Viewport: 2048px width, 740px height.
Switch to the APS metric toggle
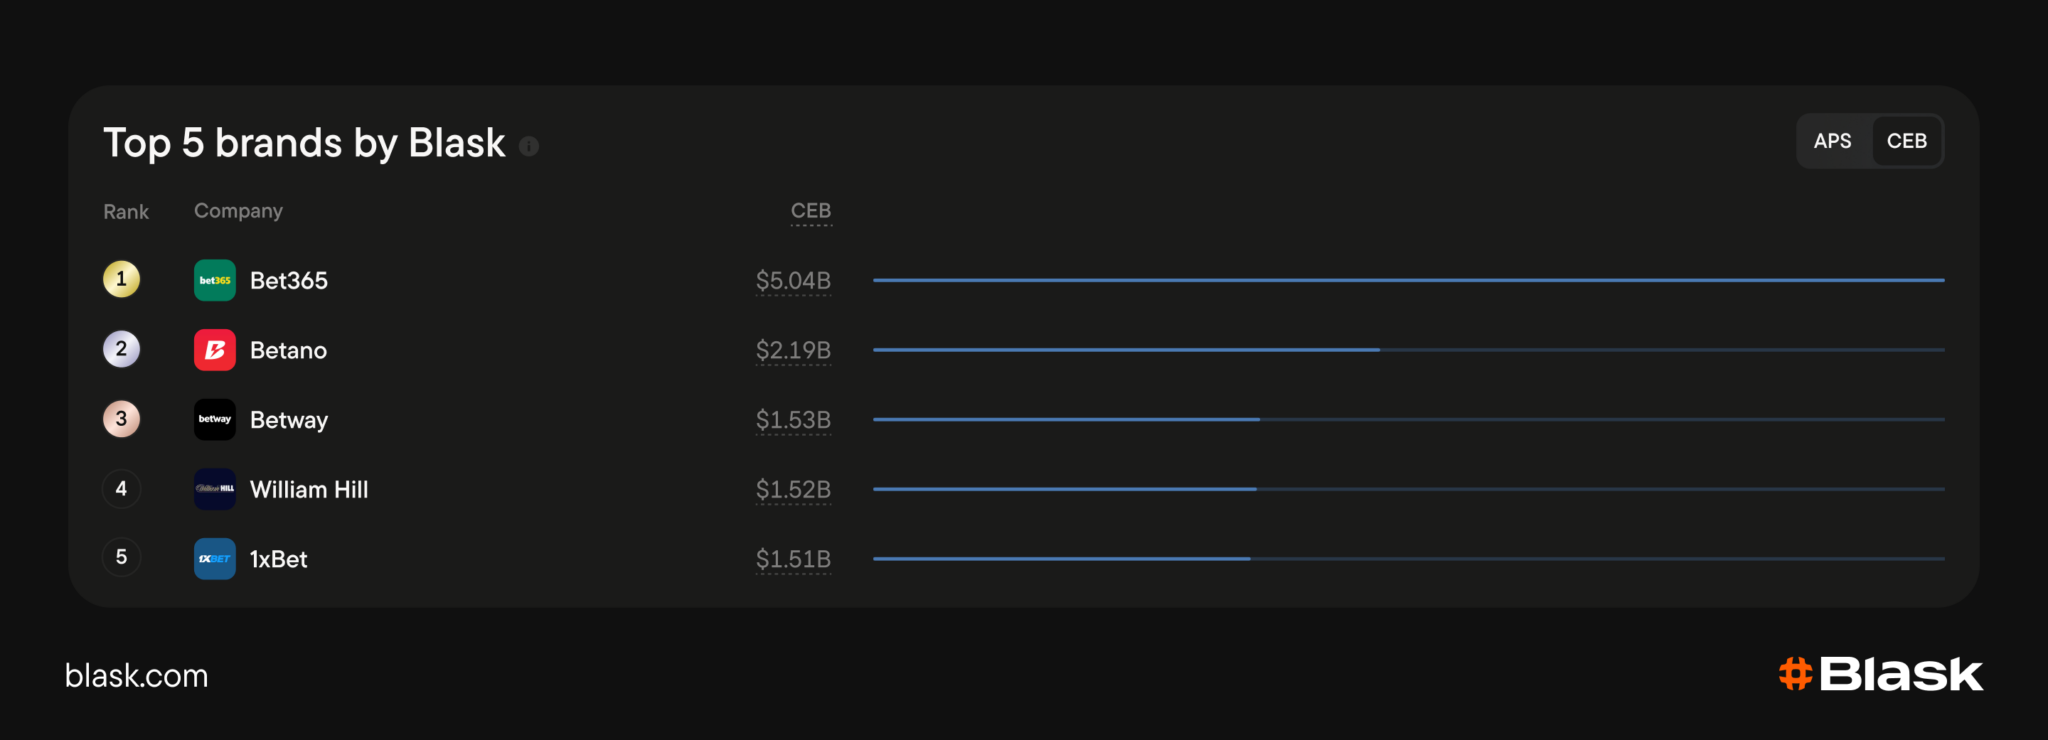[1833, 141]
